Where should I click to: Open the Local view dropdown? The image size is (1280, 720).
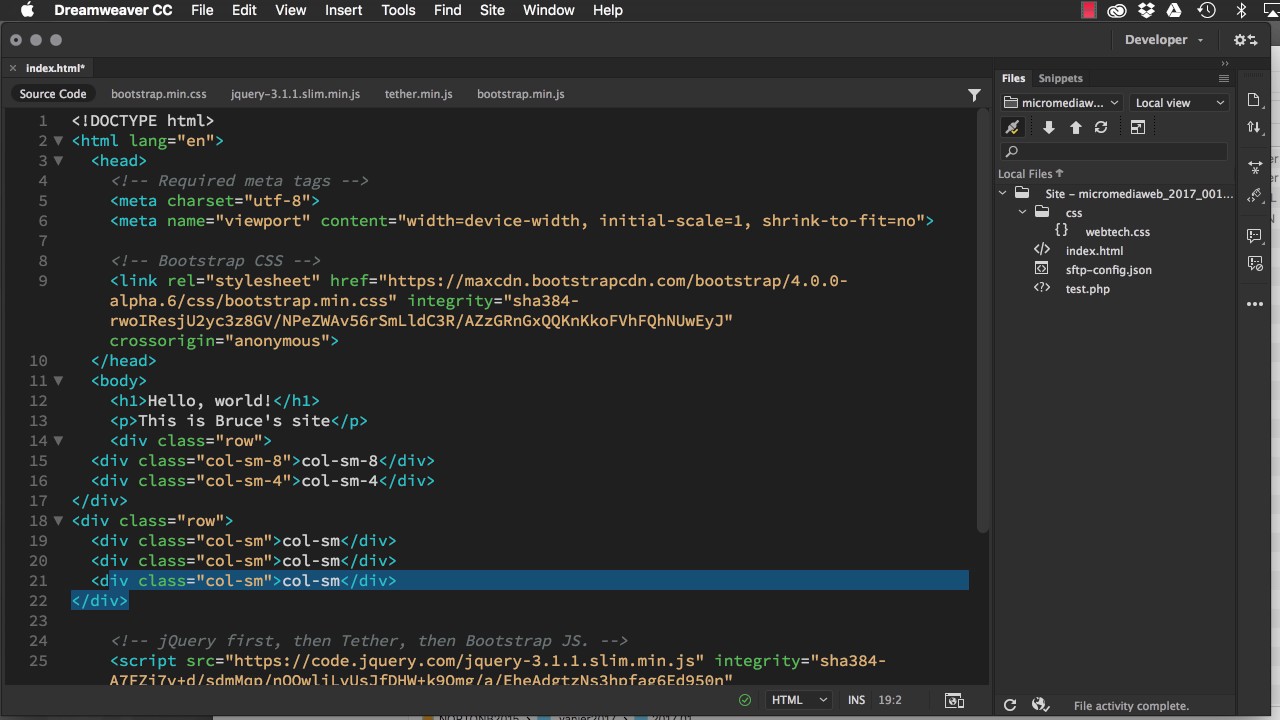1179,102
